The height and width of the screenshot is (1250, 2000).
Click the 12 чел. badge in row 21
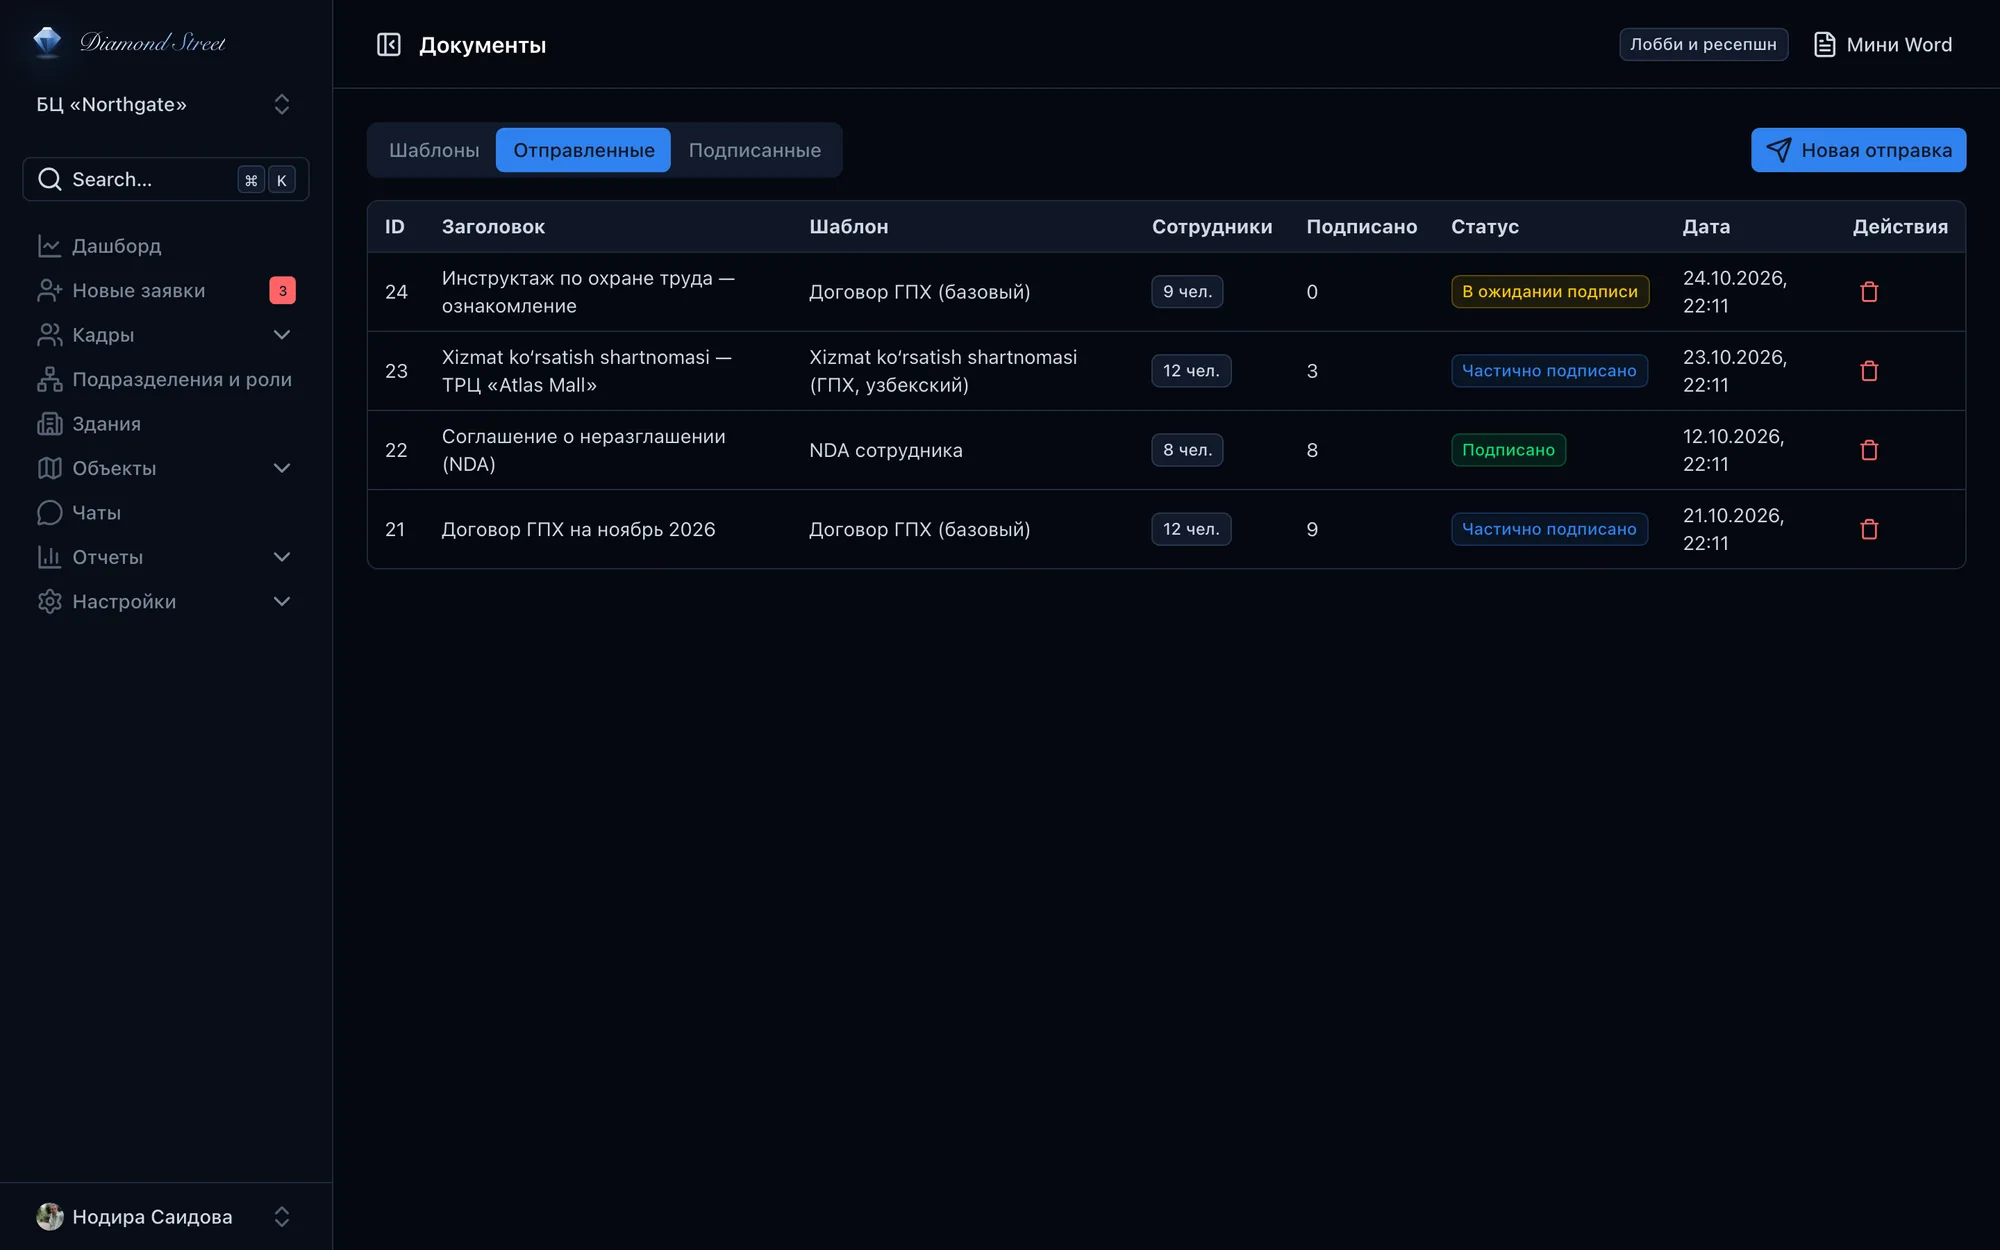[x=1190, y=529]
